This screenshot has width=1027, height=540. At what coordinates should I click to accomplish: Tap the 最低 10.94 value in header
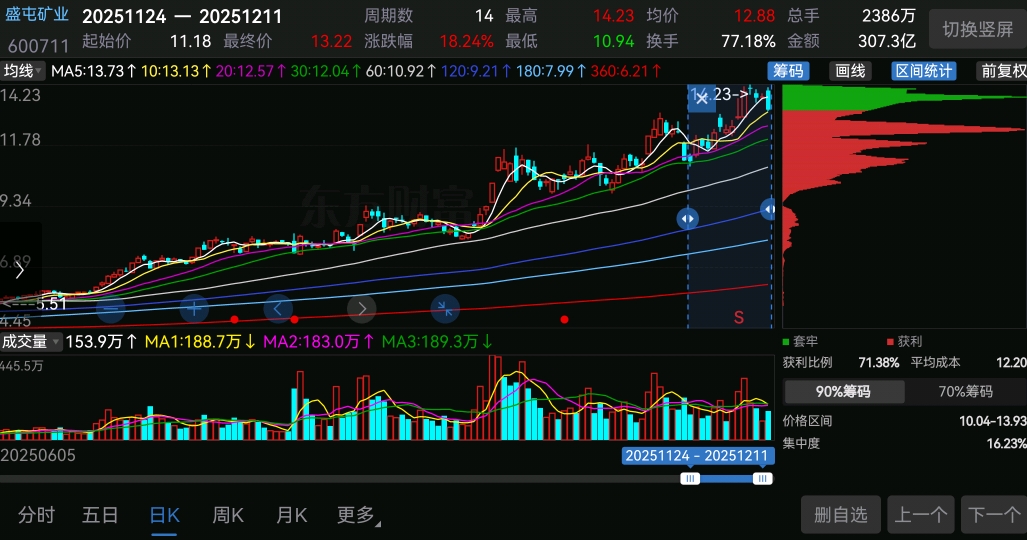coord(614,41)
